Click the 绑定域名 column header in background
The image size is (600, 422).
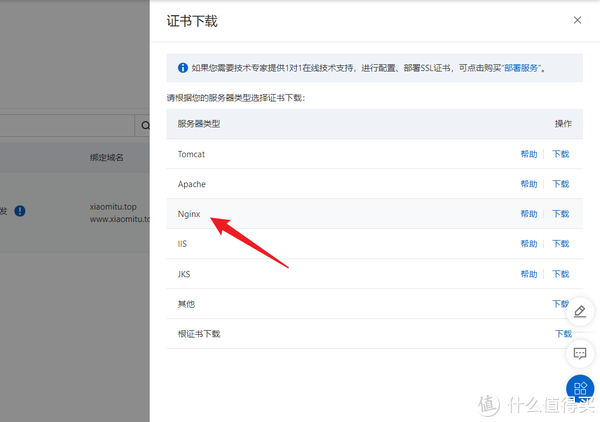coord(106,157)
